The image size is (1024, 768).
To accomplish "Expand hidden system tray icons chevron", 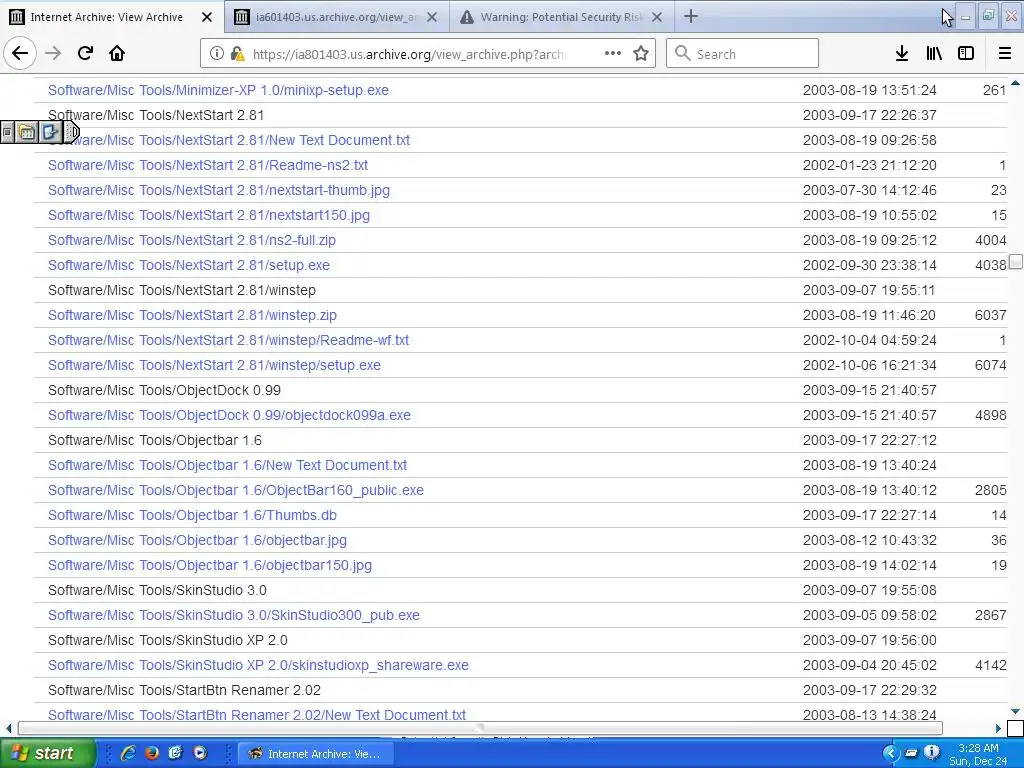I will 889,753.
